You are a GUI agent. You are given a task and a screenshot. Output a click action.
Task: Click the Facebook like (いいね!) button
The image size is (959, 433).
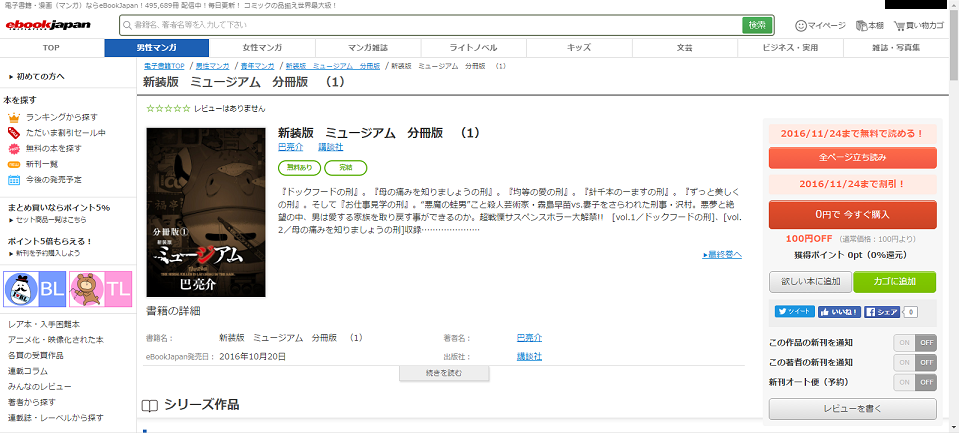(x=840, y=312)
